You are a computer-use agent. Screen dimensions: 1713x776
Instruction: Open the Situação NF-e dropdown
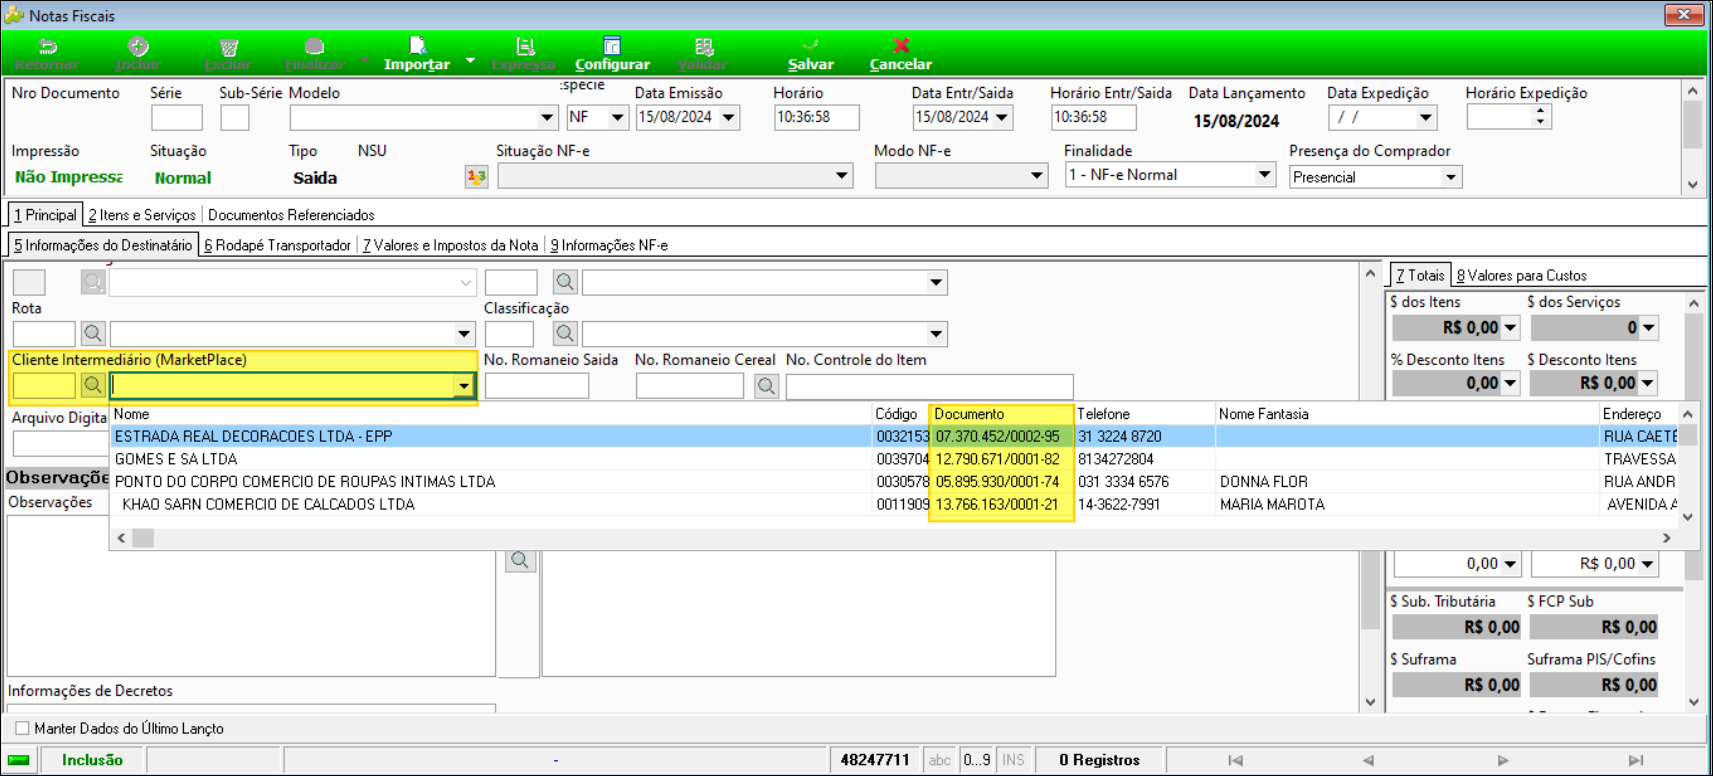coord(842,175)
